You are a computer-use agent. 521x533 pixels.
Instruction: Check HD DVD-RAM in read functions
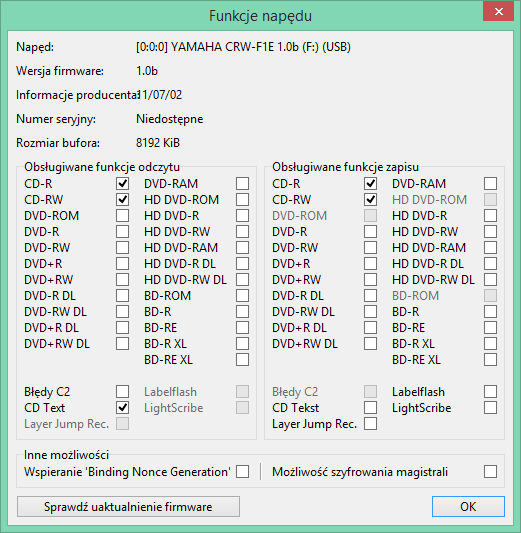(x=242, y=247)
